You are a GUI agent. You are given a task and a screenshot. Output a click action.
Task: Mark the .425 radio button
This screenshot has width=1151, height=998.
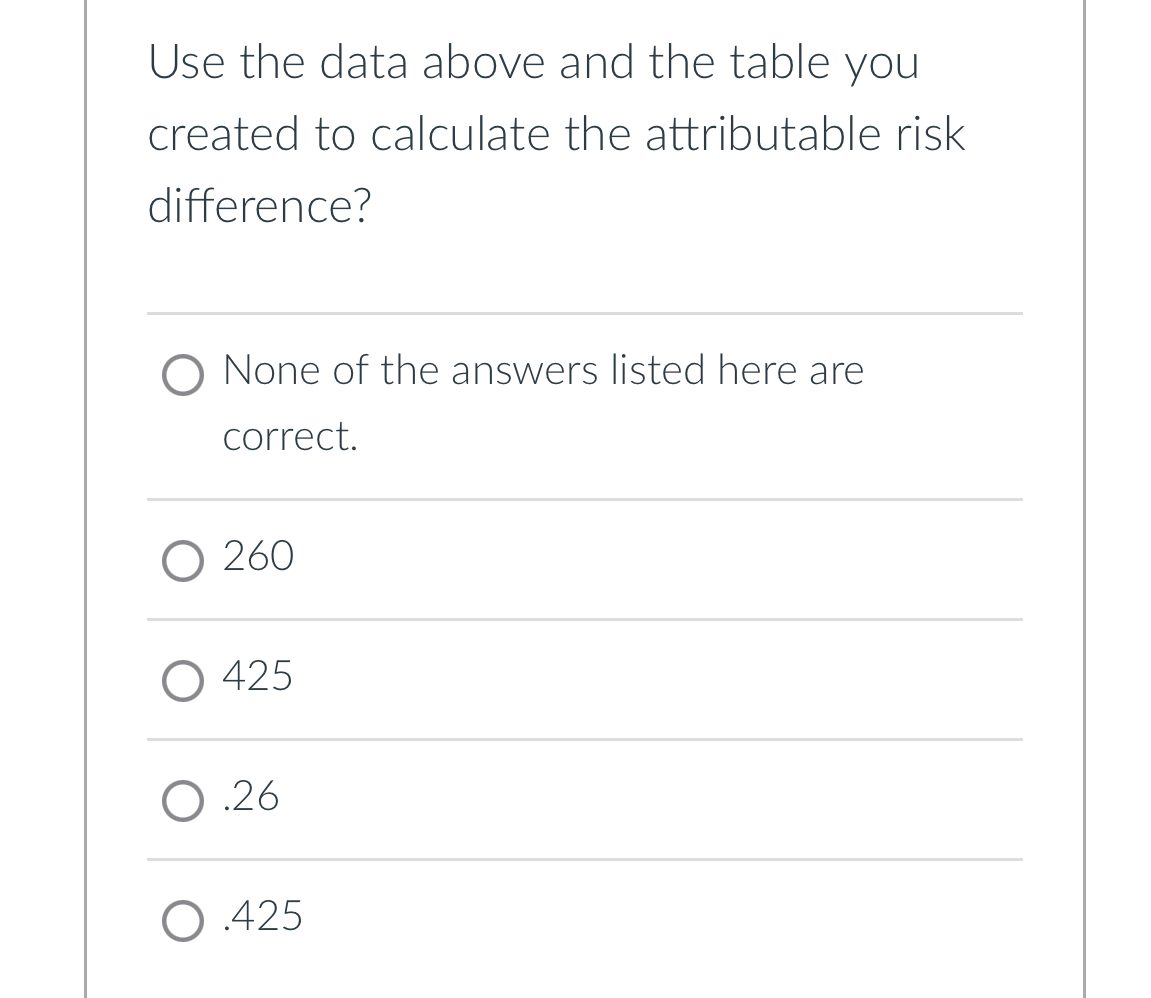click(181, 922)
